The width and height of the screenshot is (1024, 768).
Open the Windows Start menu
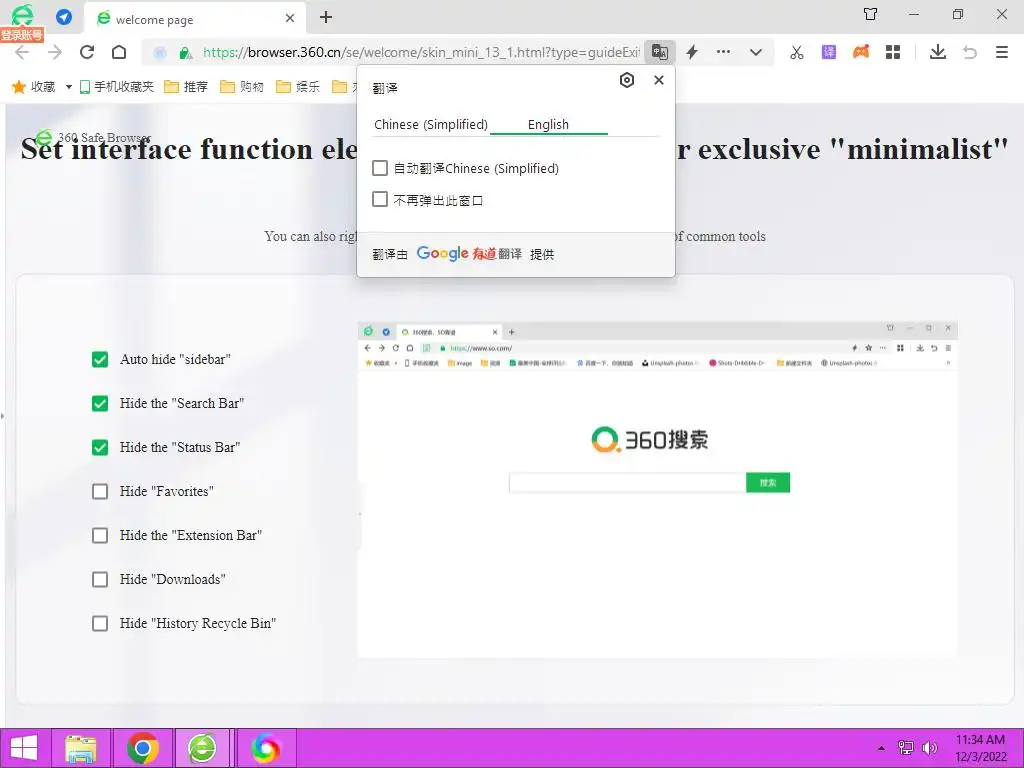tap(24, 748)
